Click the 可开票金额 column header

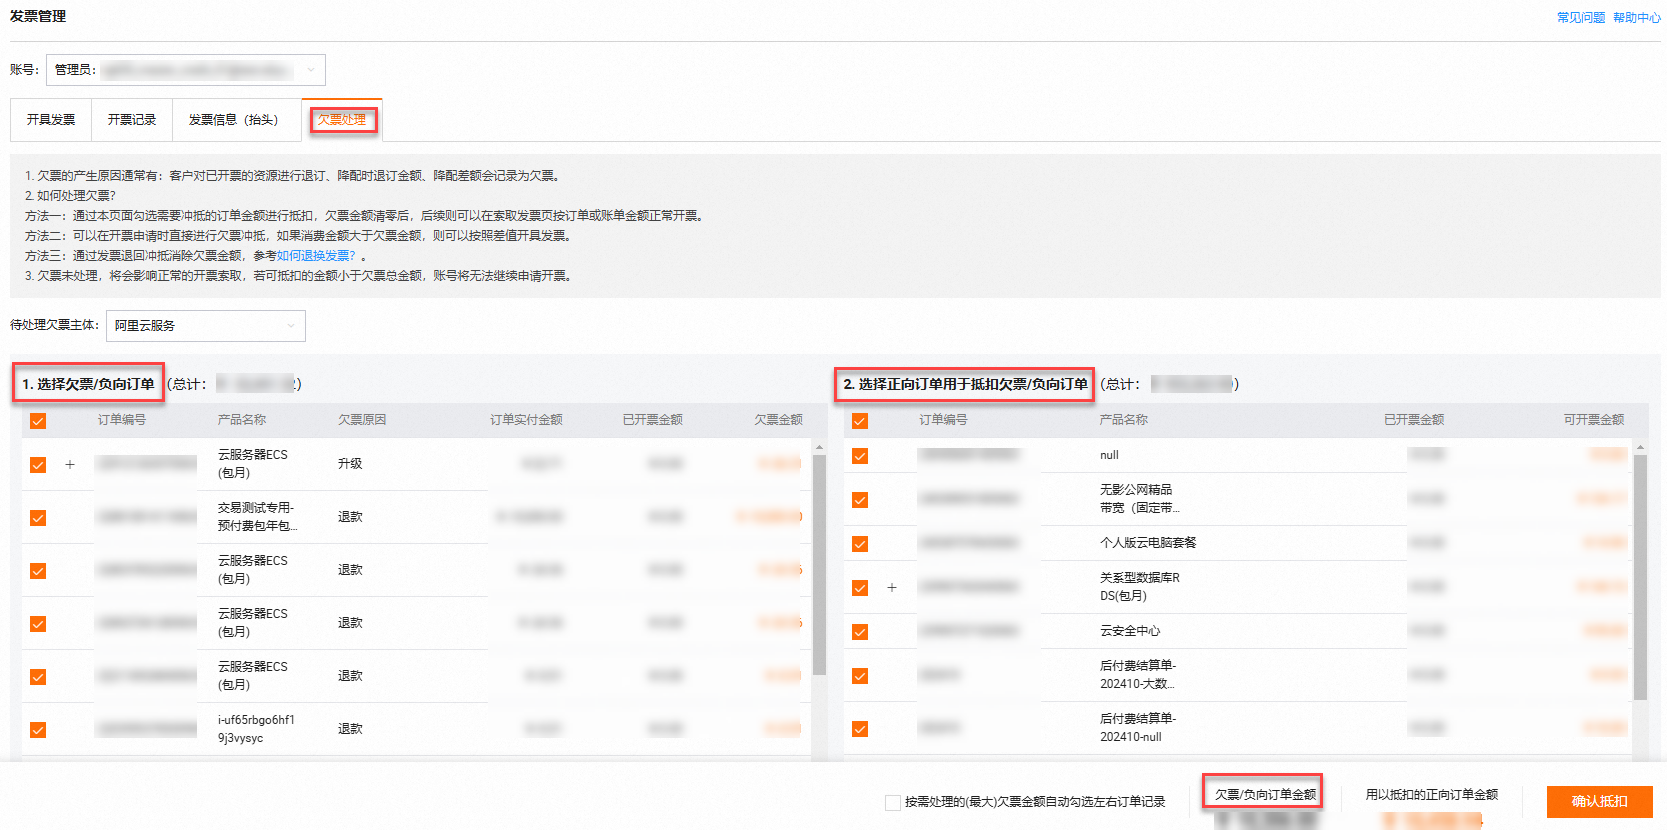(1594, 420)
